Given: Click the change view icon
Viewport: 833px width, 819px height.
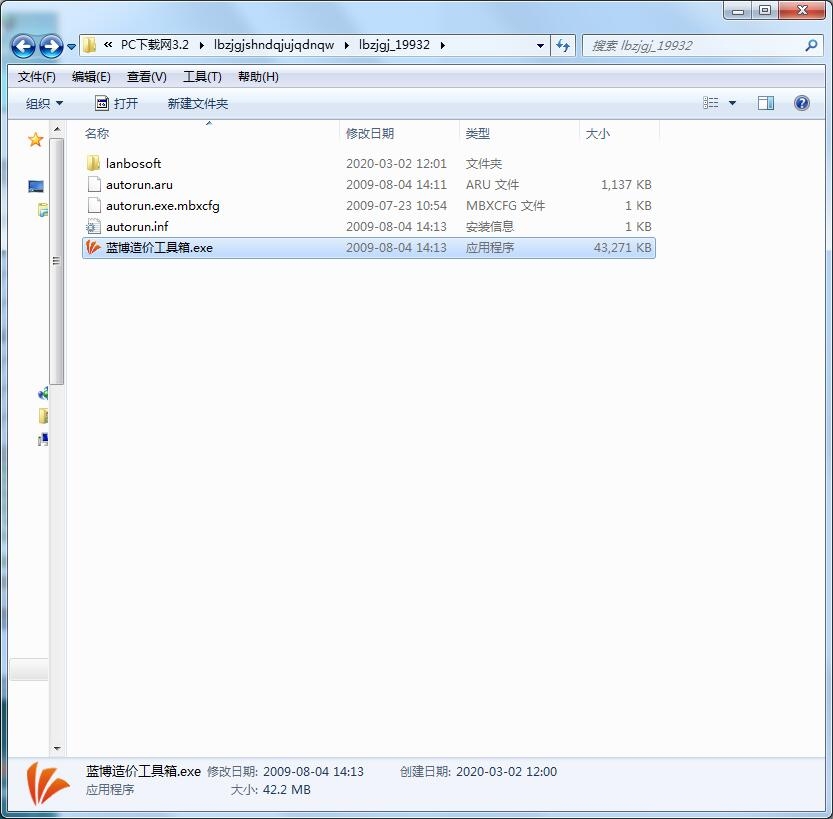Looking at the screenshot, I should tap(710, 103).
